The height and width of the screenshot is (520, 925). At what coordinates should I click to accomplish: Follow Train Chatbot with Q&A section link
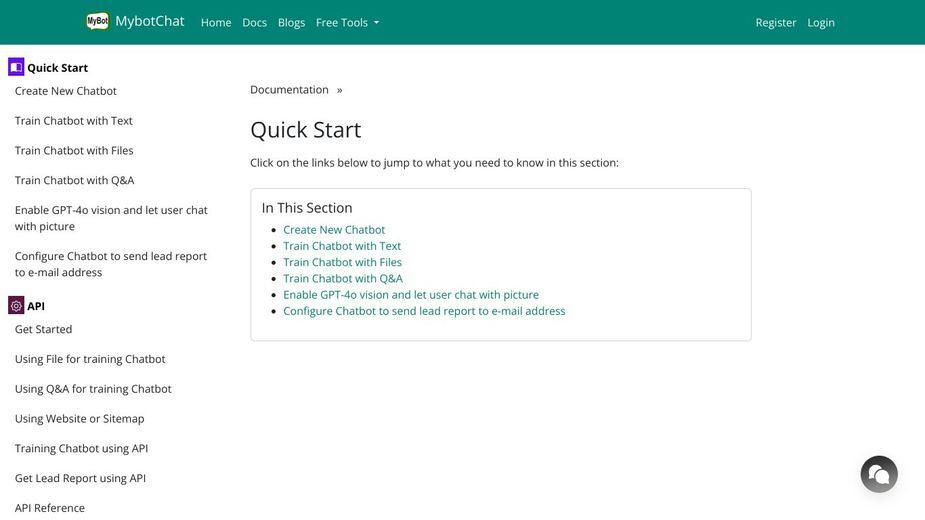pos(343,278)
